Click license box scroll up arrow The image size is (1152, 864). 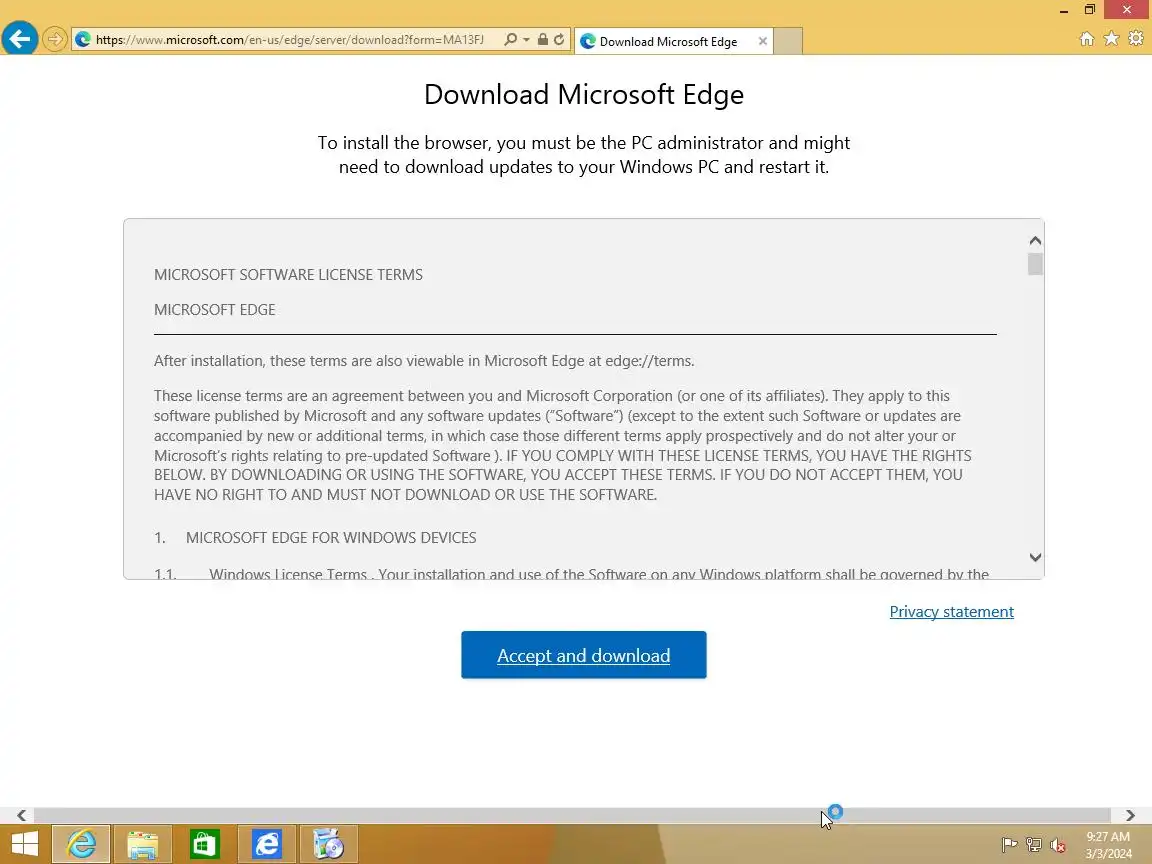1035,241
